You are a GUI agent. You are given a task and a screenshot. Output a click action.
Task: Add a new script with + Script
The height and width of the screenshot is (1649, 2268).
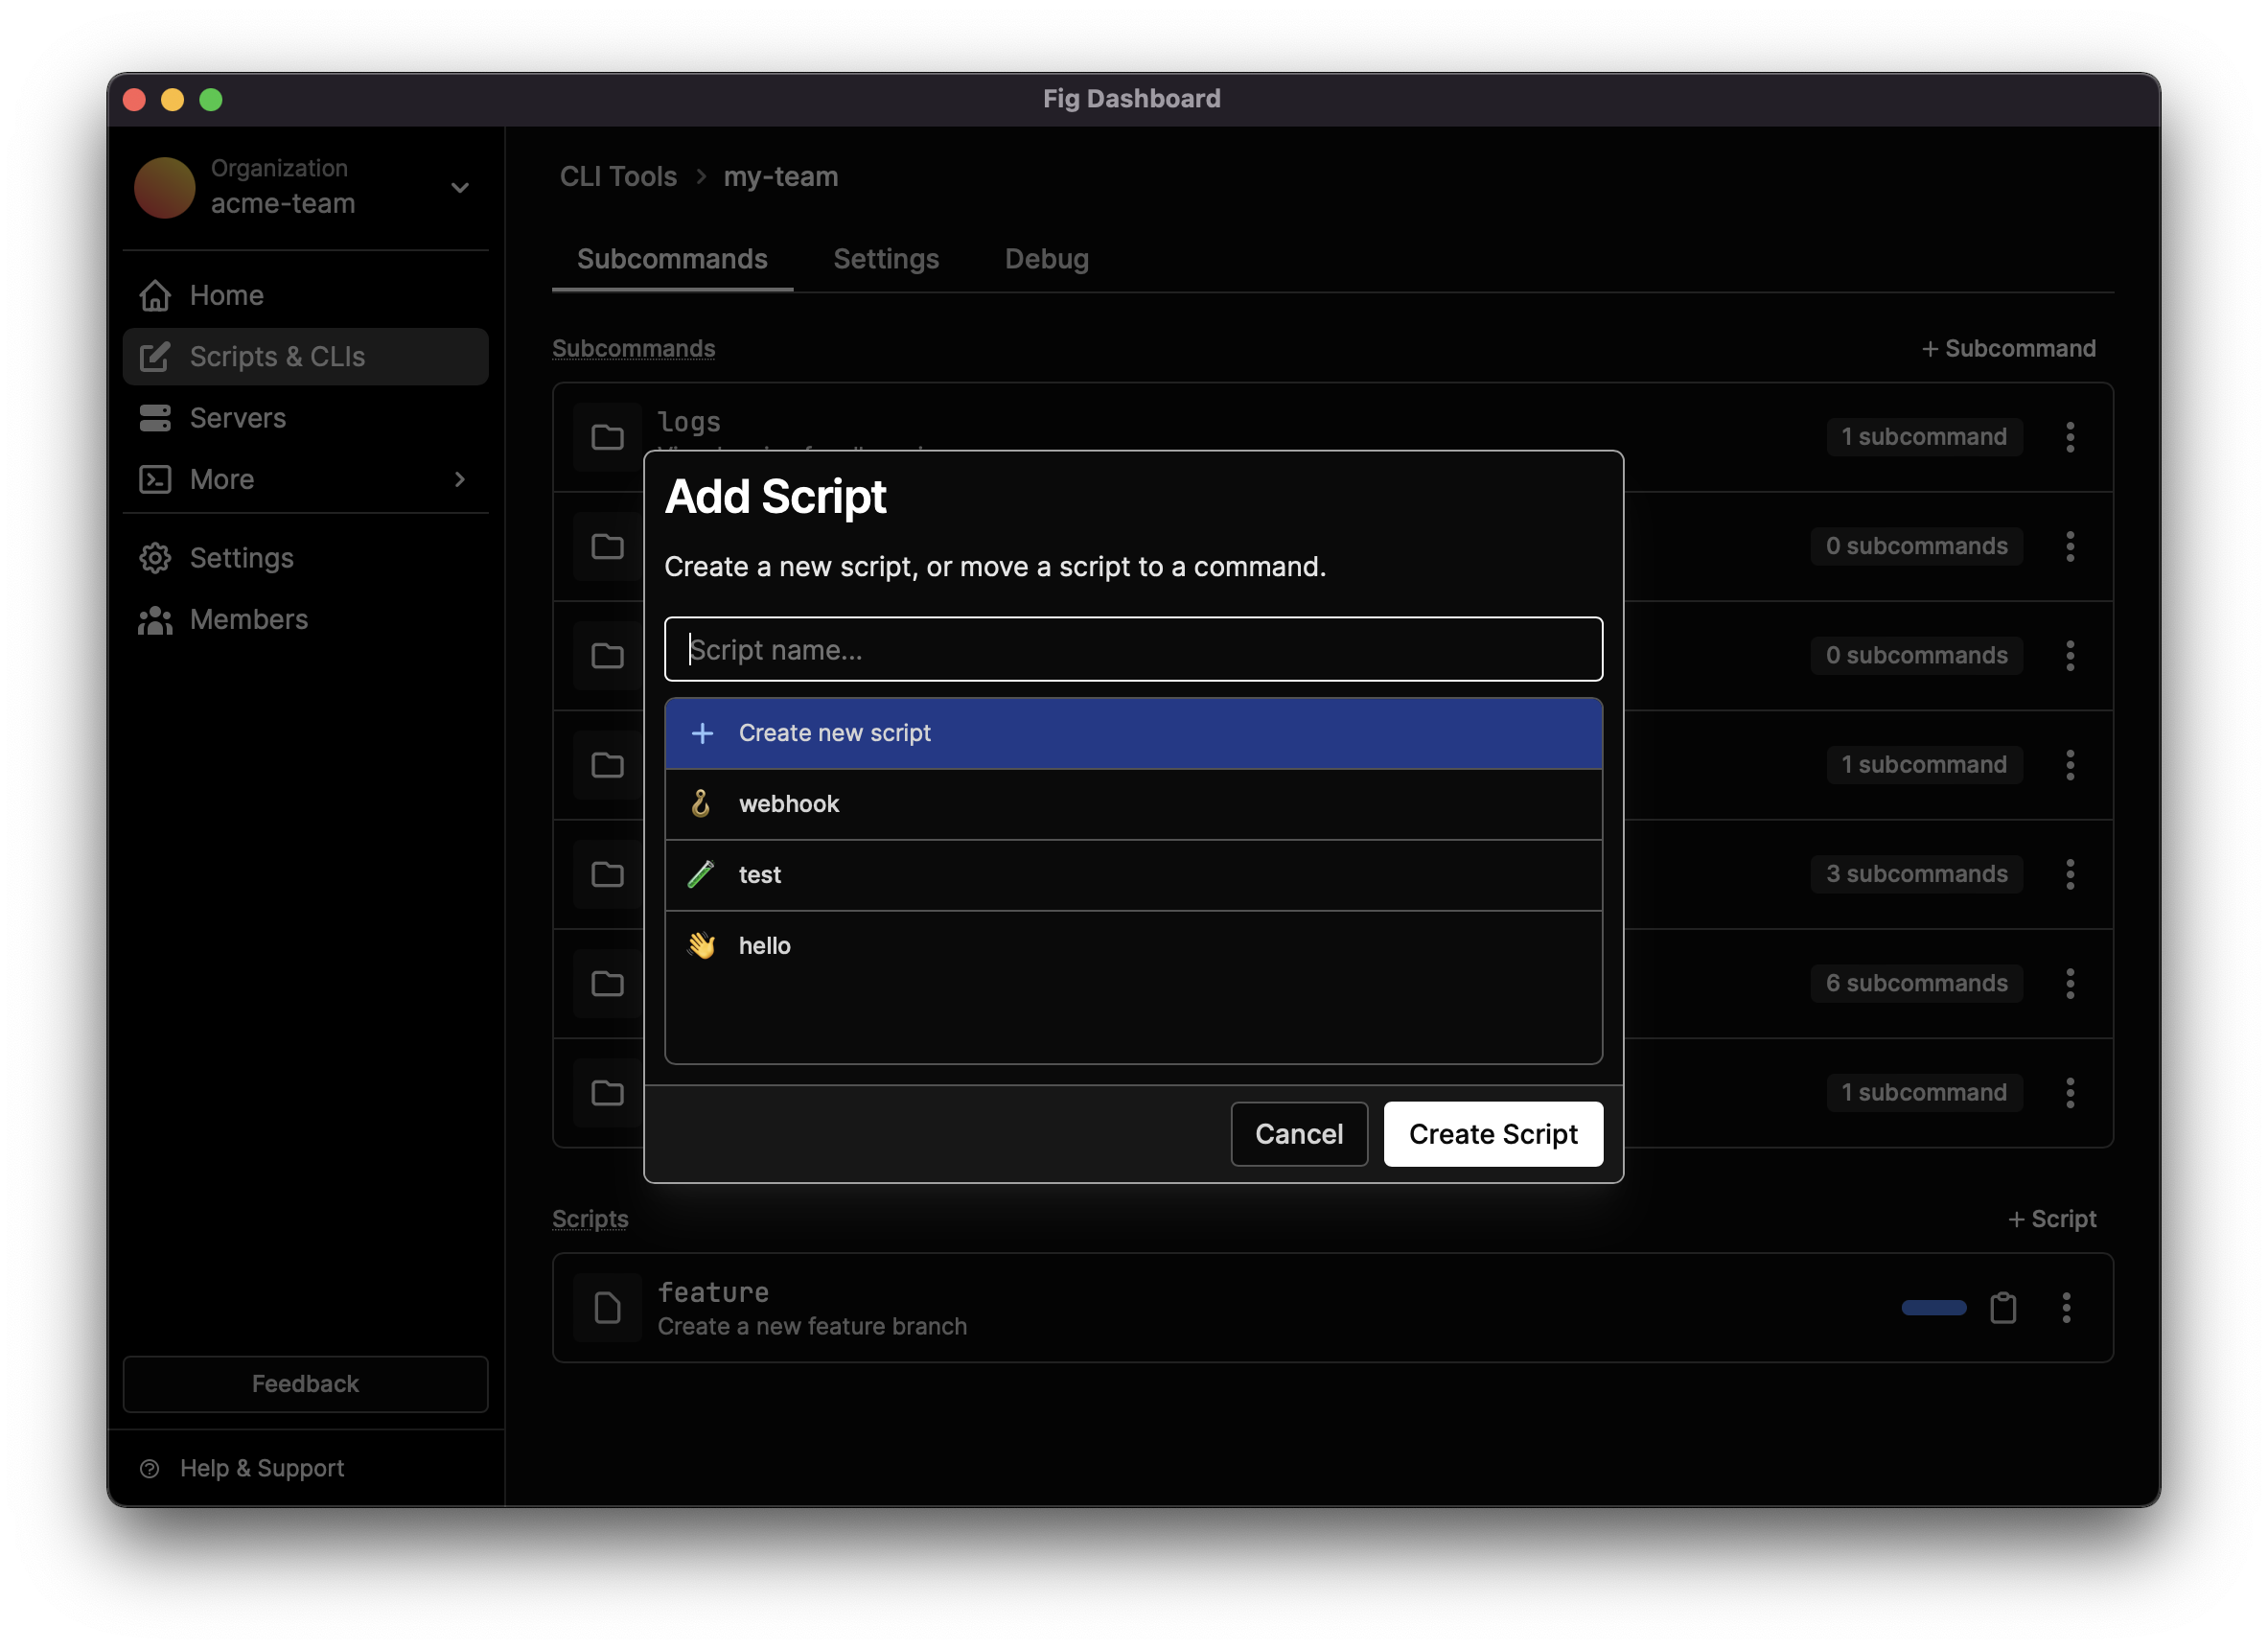(2052, 1219)
